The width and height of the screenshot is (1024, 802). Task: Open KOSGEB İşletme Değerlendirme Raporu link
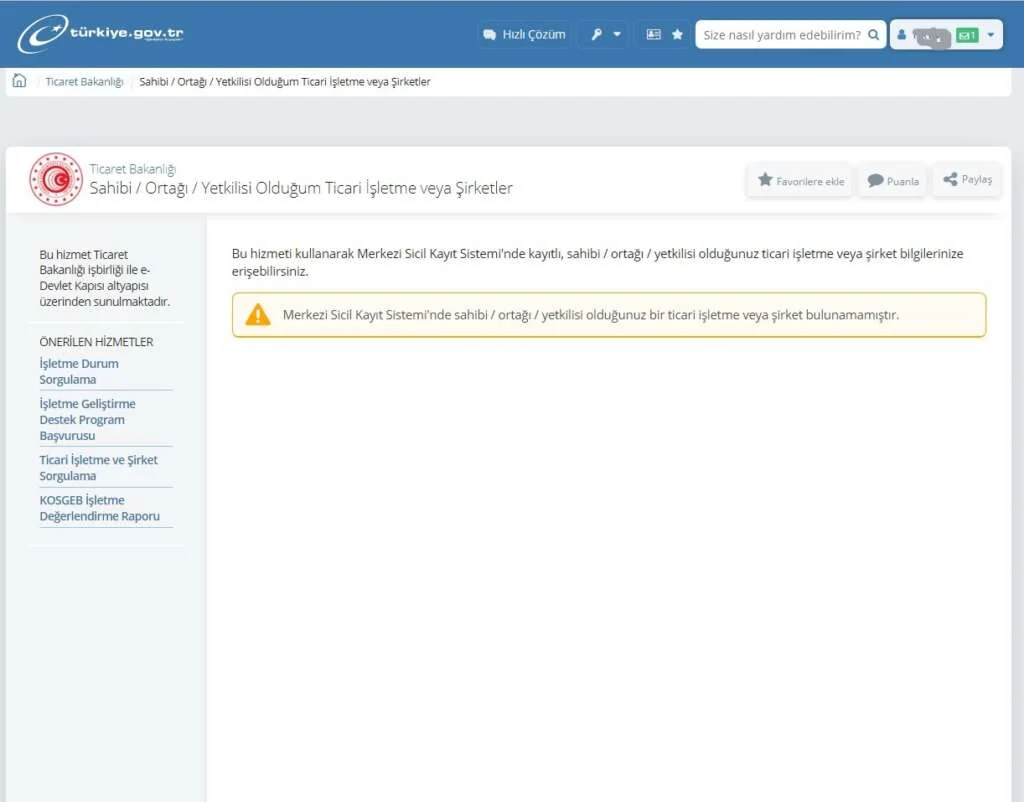(99, 508)
